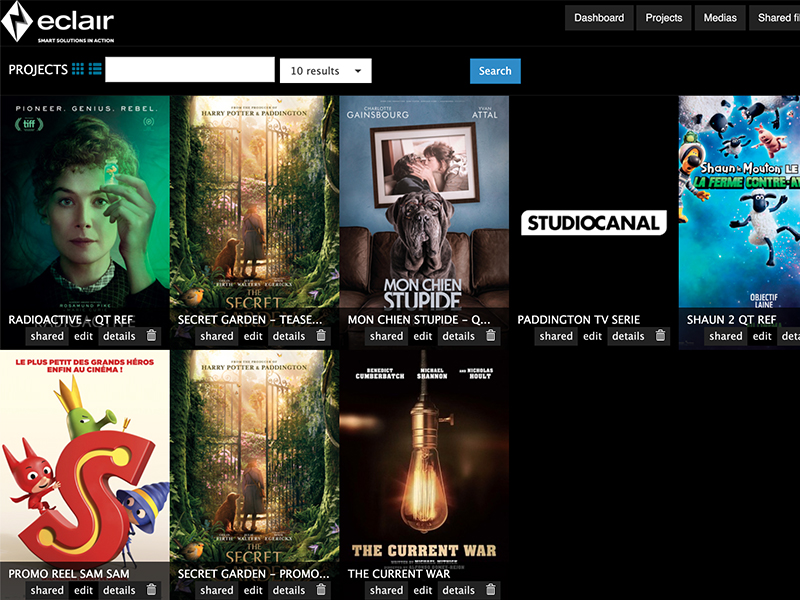Click edit on Paddington TV Serie

tap(592, 336)
